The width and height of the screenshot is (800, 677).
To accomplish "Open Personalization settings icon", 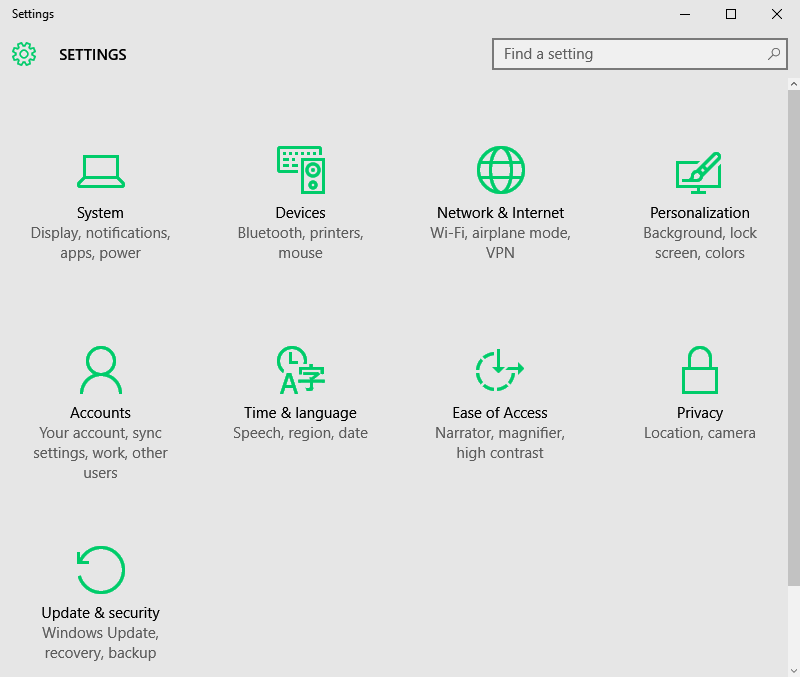I will pyautogui.click(x=700, y=170).
